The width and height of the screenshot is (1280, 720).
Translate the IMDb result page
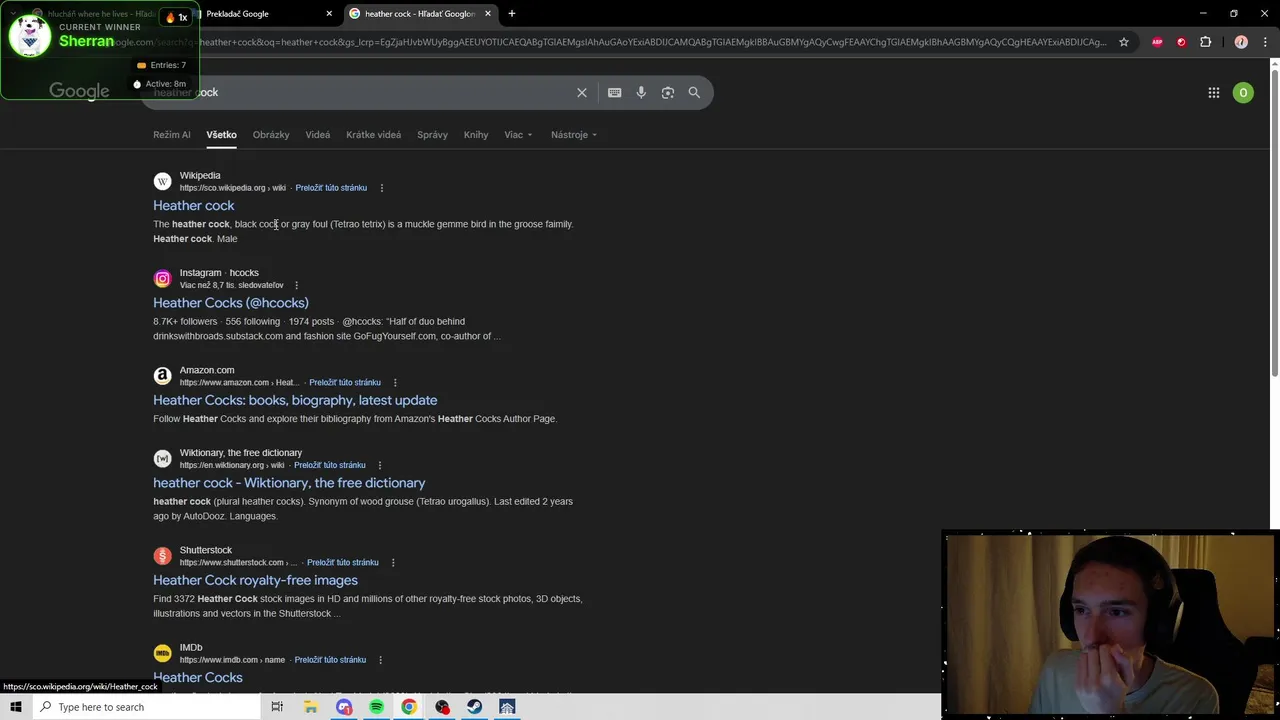tap(330, 660)
